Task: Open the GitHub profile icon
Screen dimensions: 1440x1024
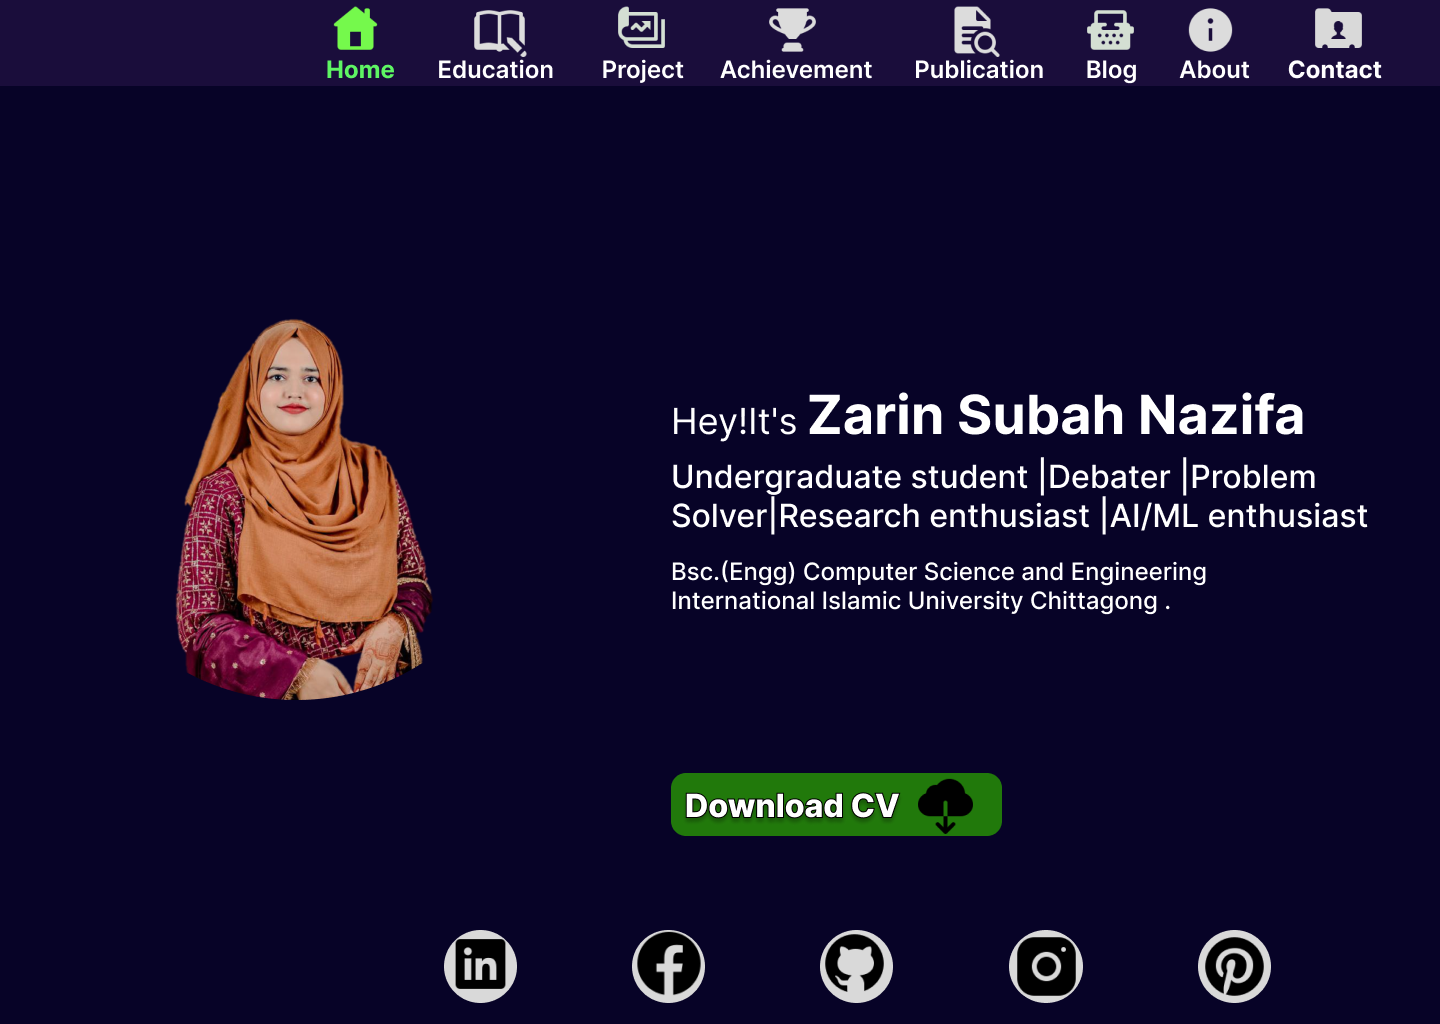Action: tap(857, 966)
